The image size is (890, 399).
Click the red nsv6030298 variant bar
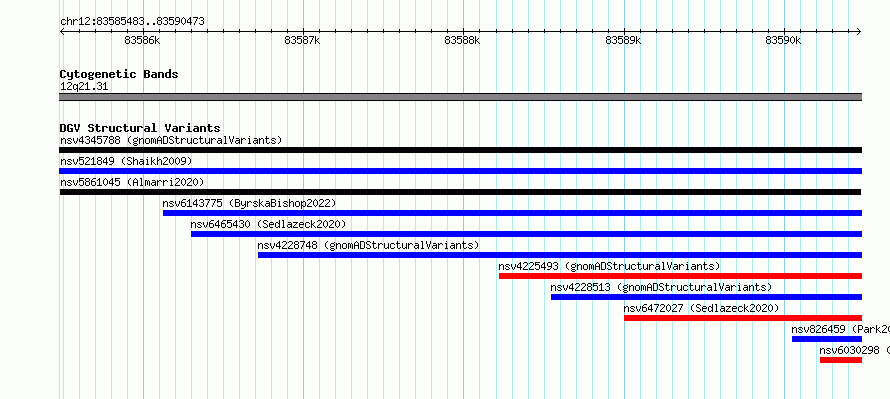pyautogui.click(x=841, y=360)
